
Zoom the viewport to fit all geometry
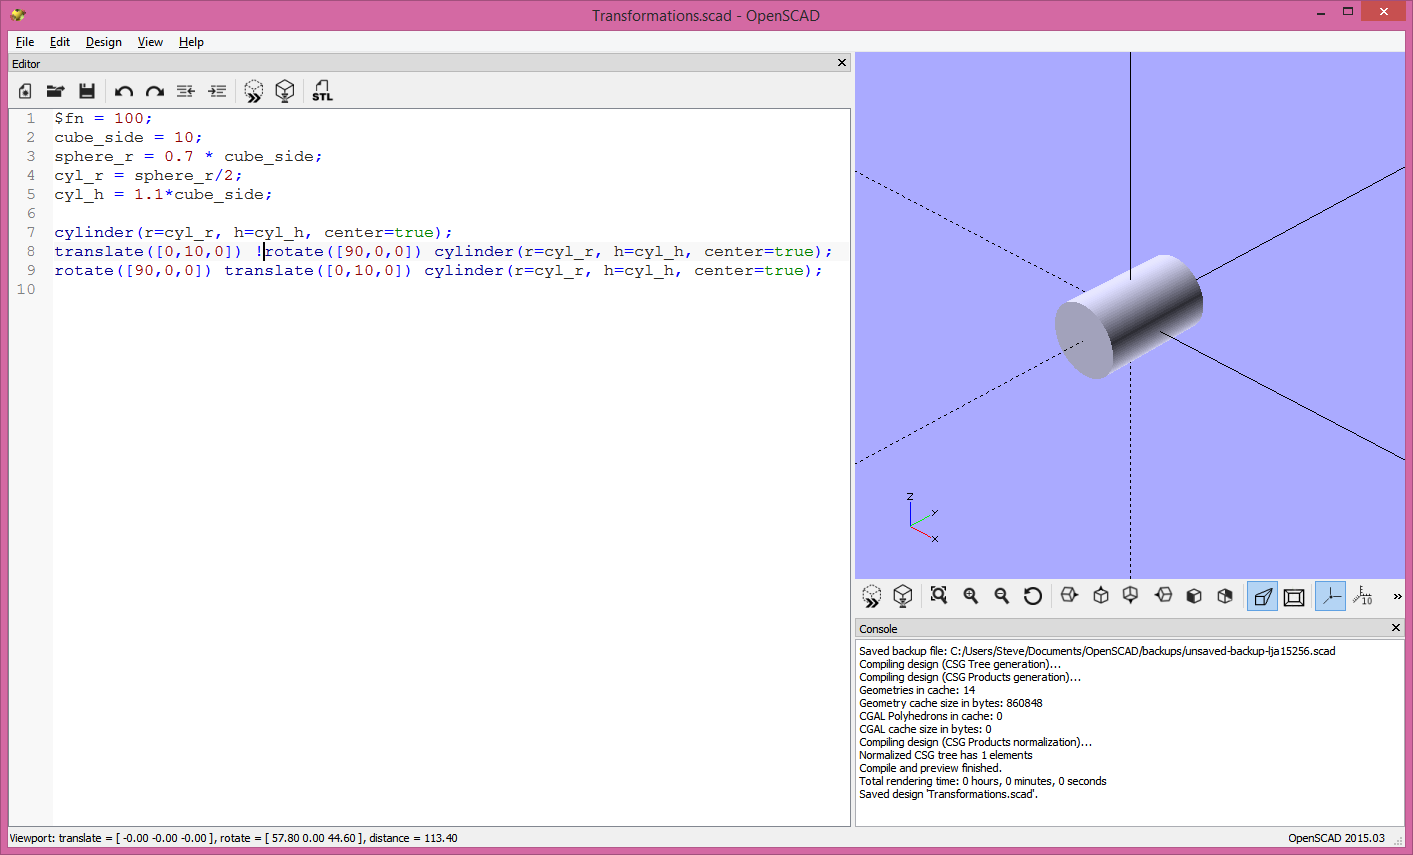click(939, 595)
